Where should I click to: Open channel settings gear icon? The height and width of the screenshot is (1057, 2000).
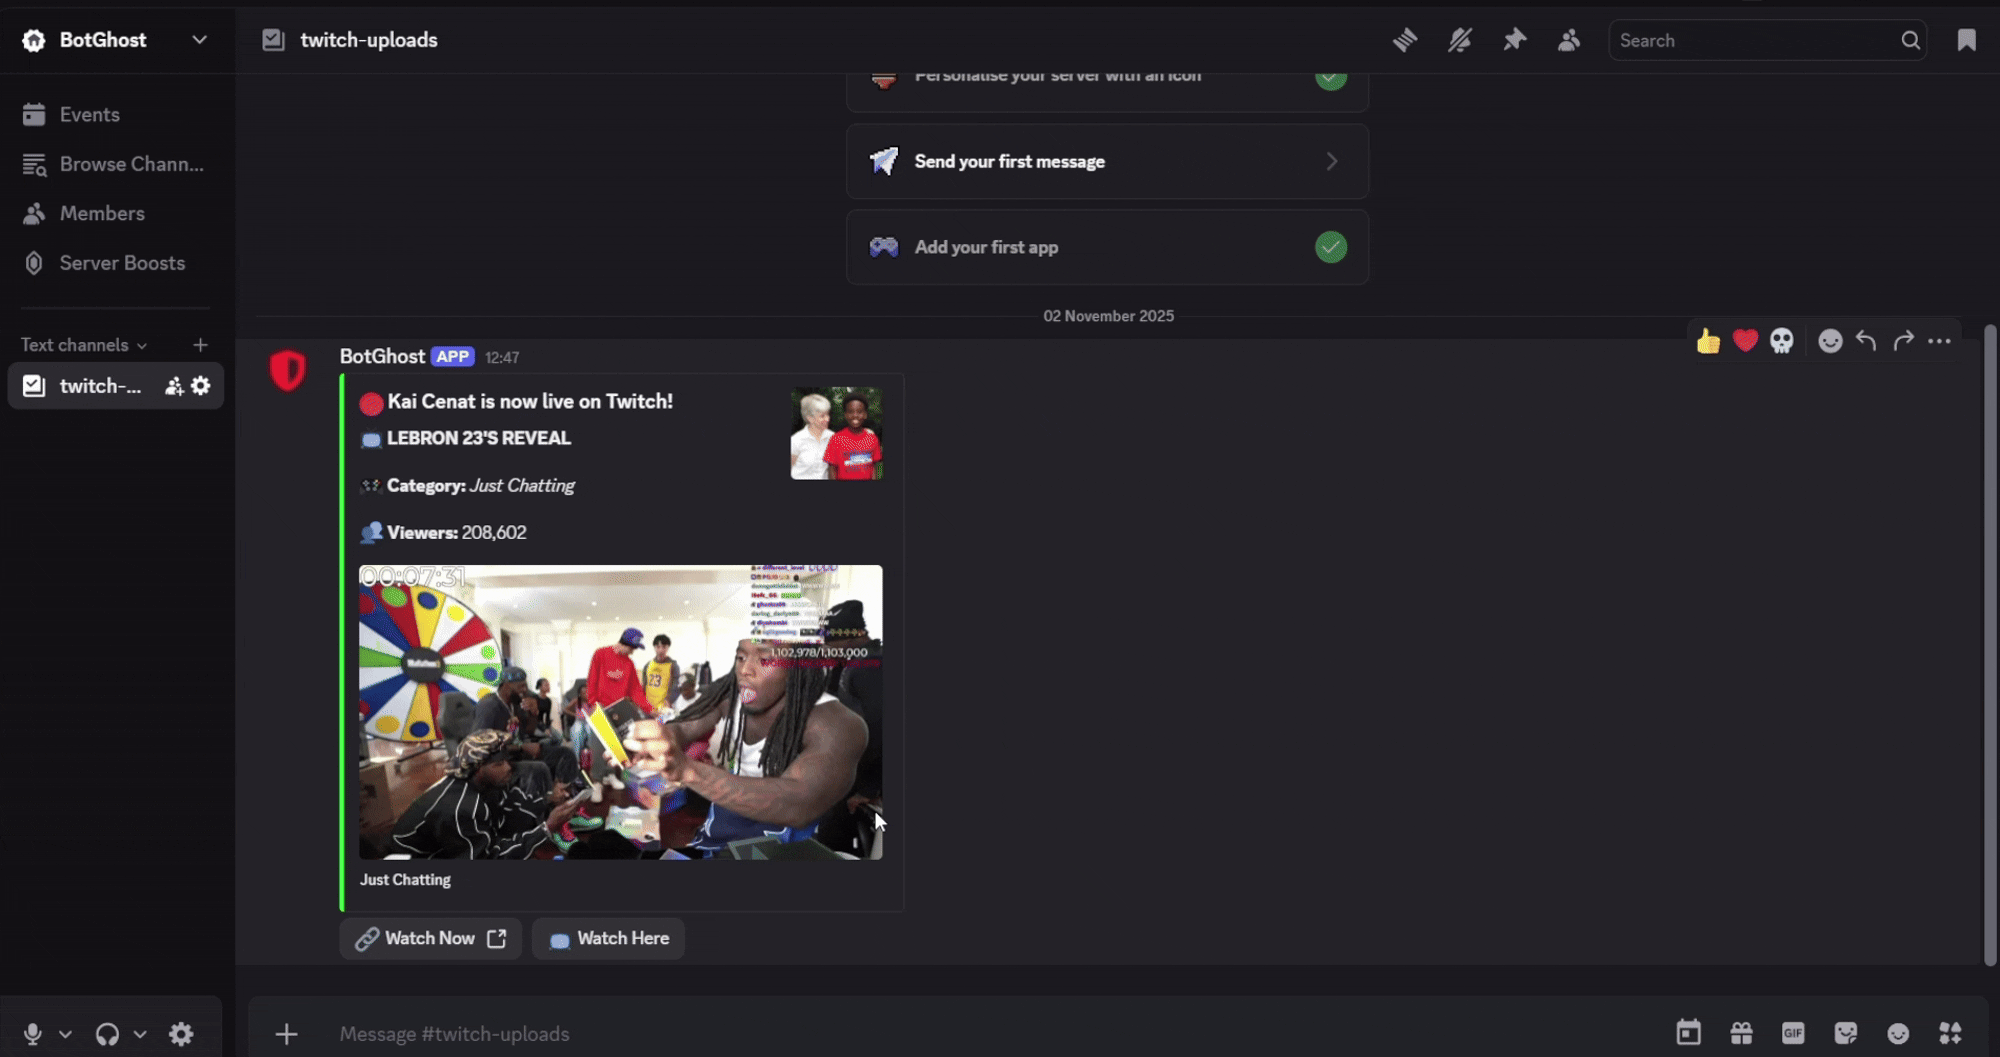(201, 386)
